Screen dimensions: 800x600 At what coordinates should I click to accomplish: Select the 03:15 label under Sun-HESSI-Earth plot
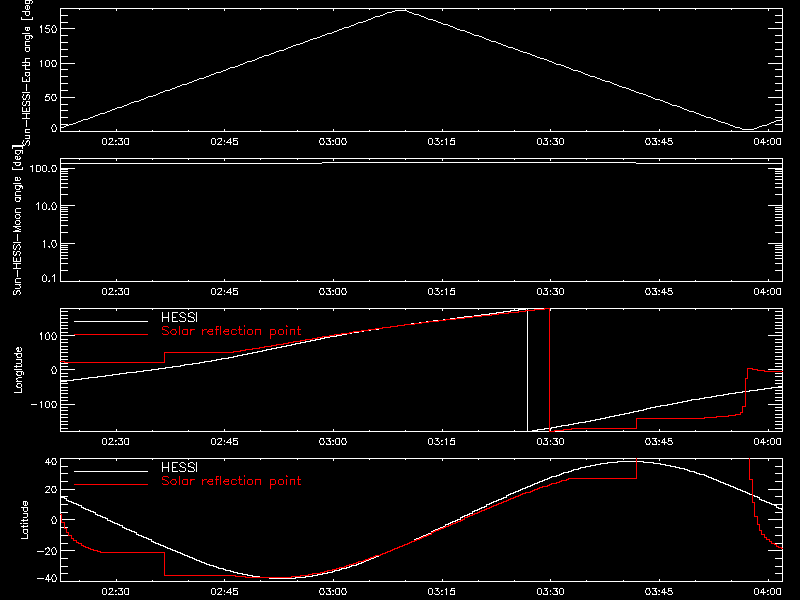coord(441,141)
